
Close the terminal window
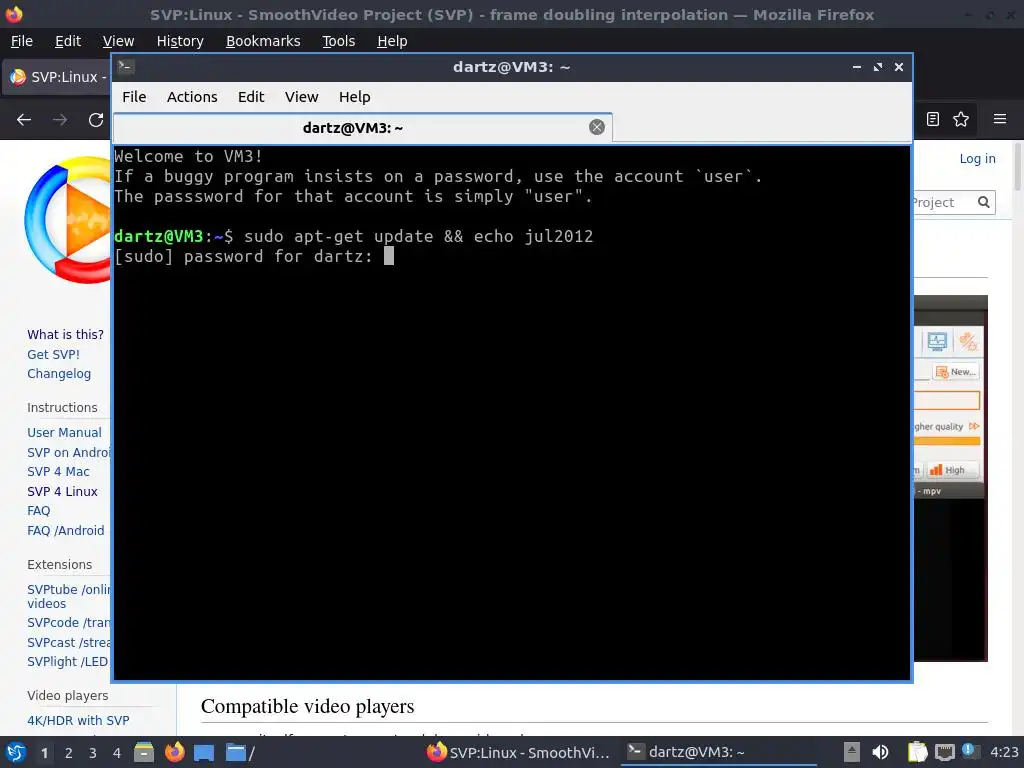(x=899, y=67)
